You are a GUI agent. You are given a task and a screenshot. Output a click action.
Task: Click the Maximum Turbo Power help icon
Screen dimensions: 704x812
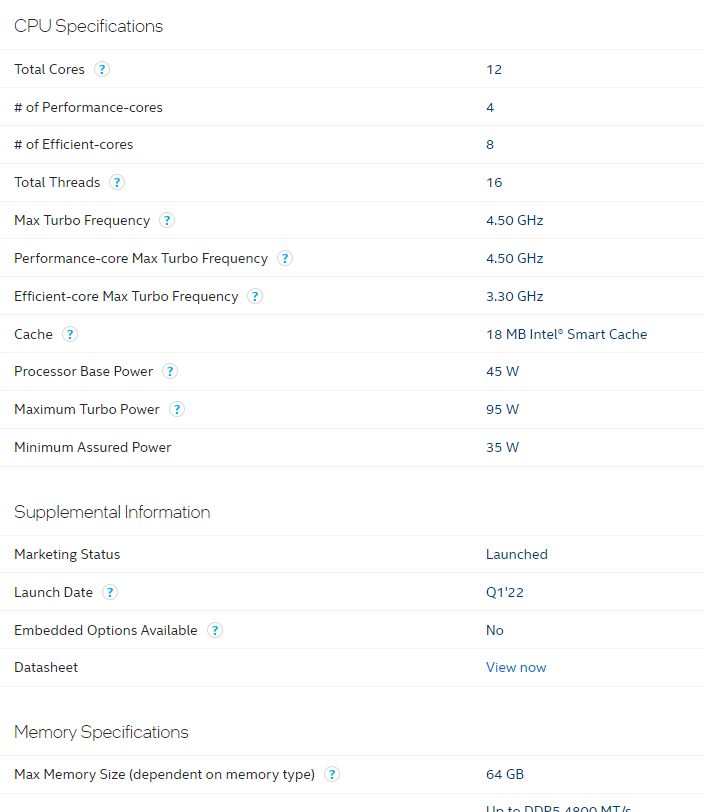tap(177, 409)
